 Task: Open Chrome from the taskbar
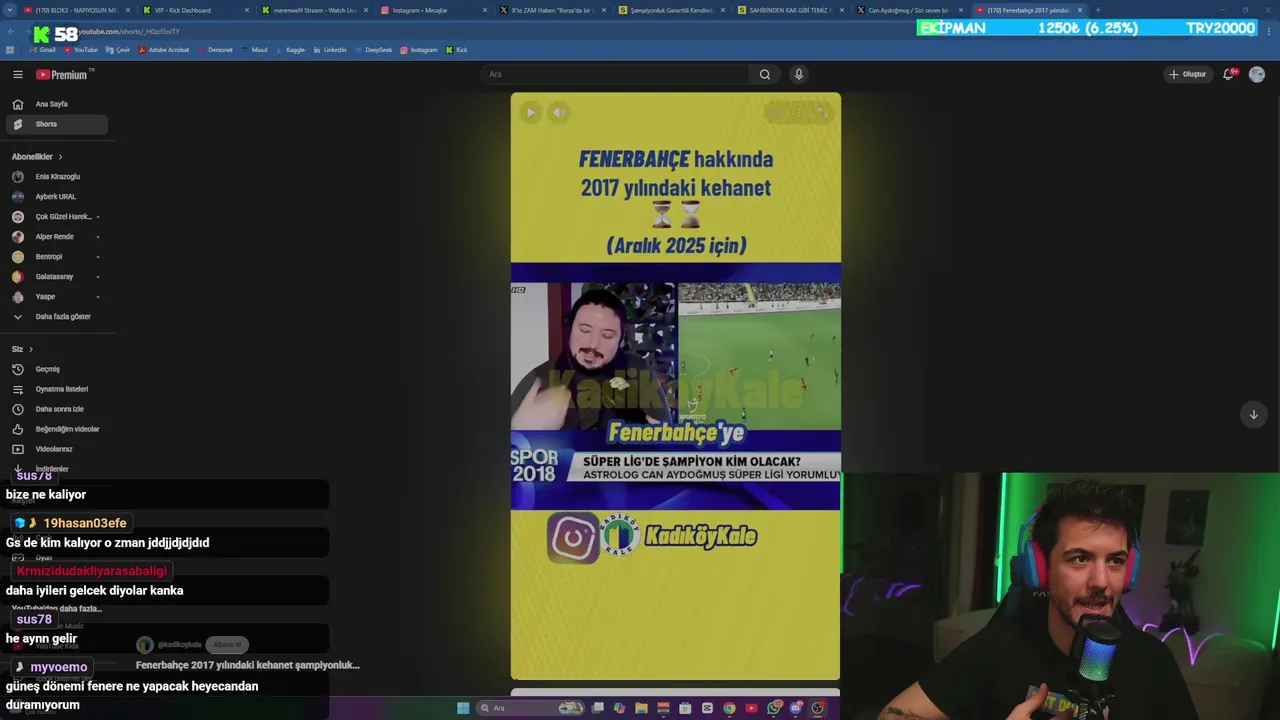(x=729, y=708)
